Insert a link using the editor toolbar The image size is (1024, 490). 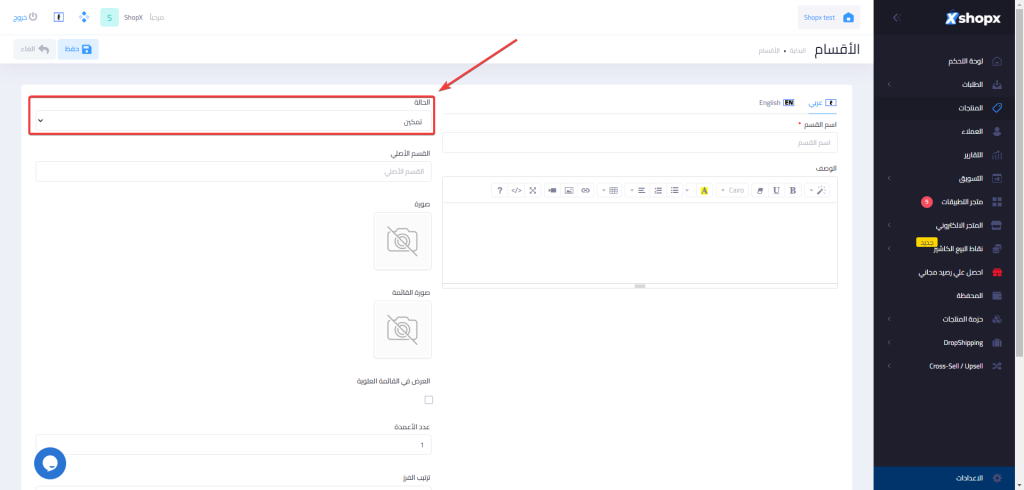[x=586, y=190]
